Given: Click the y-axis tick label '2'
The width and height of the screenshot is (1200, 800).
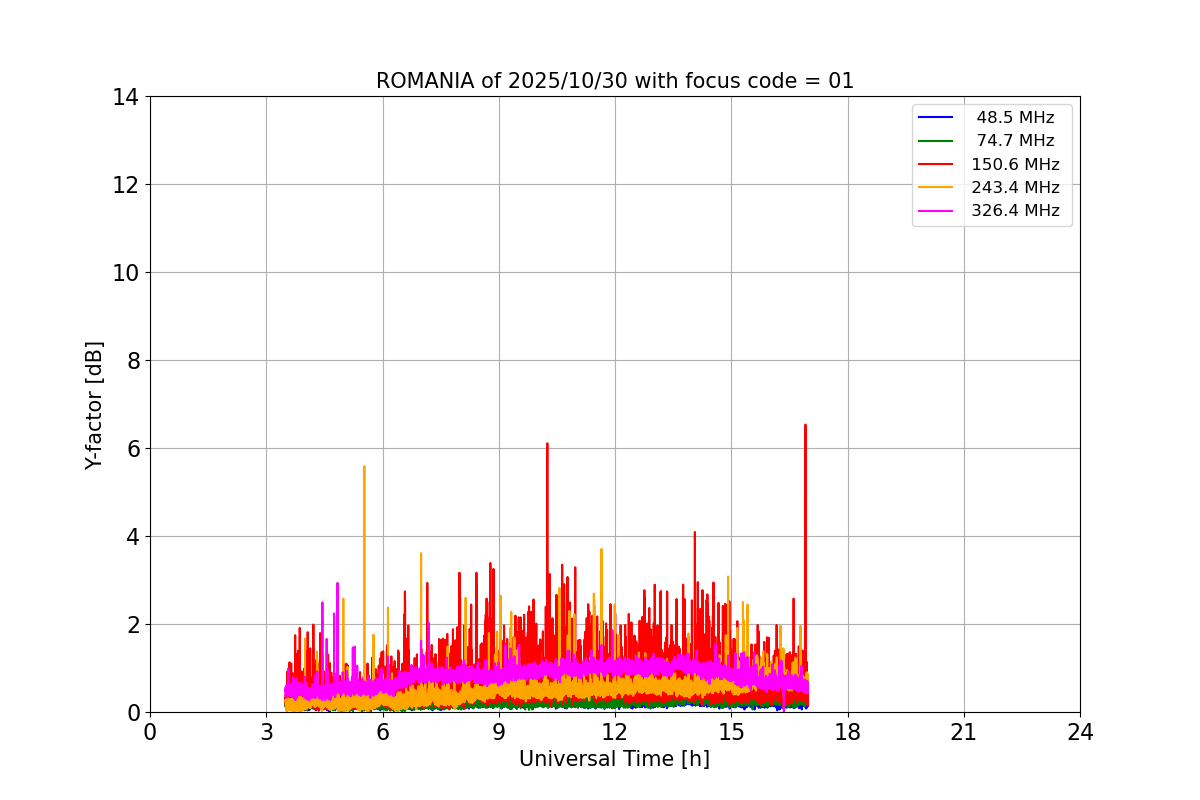Looking at the screenshot, I should coord(132,625).
